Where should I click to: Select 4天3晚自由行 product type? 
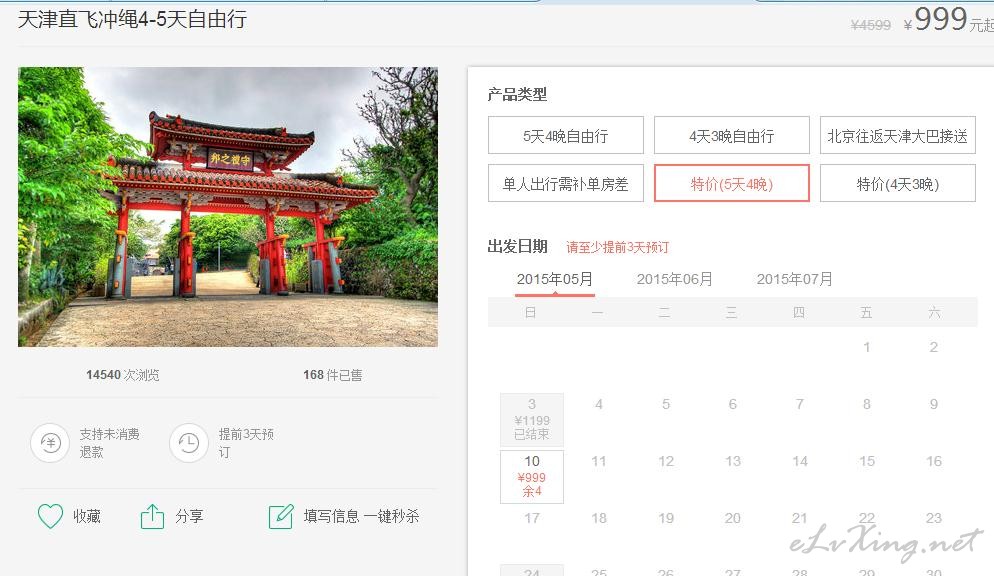click(732, 135)
